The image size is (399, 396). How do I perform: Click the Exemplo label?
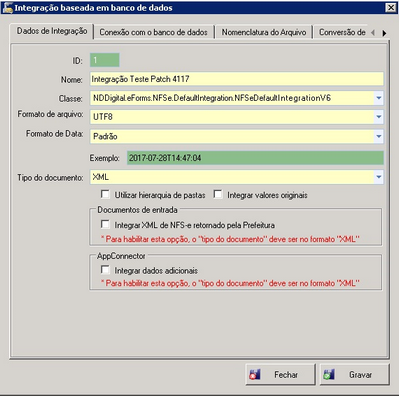coord(104,158)
